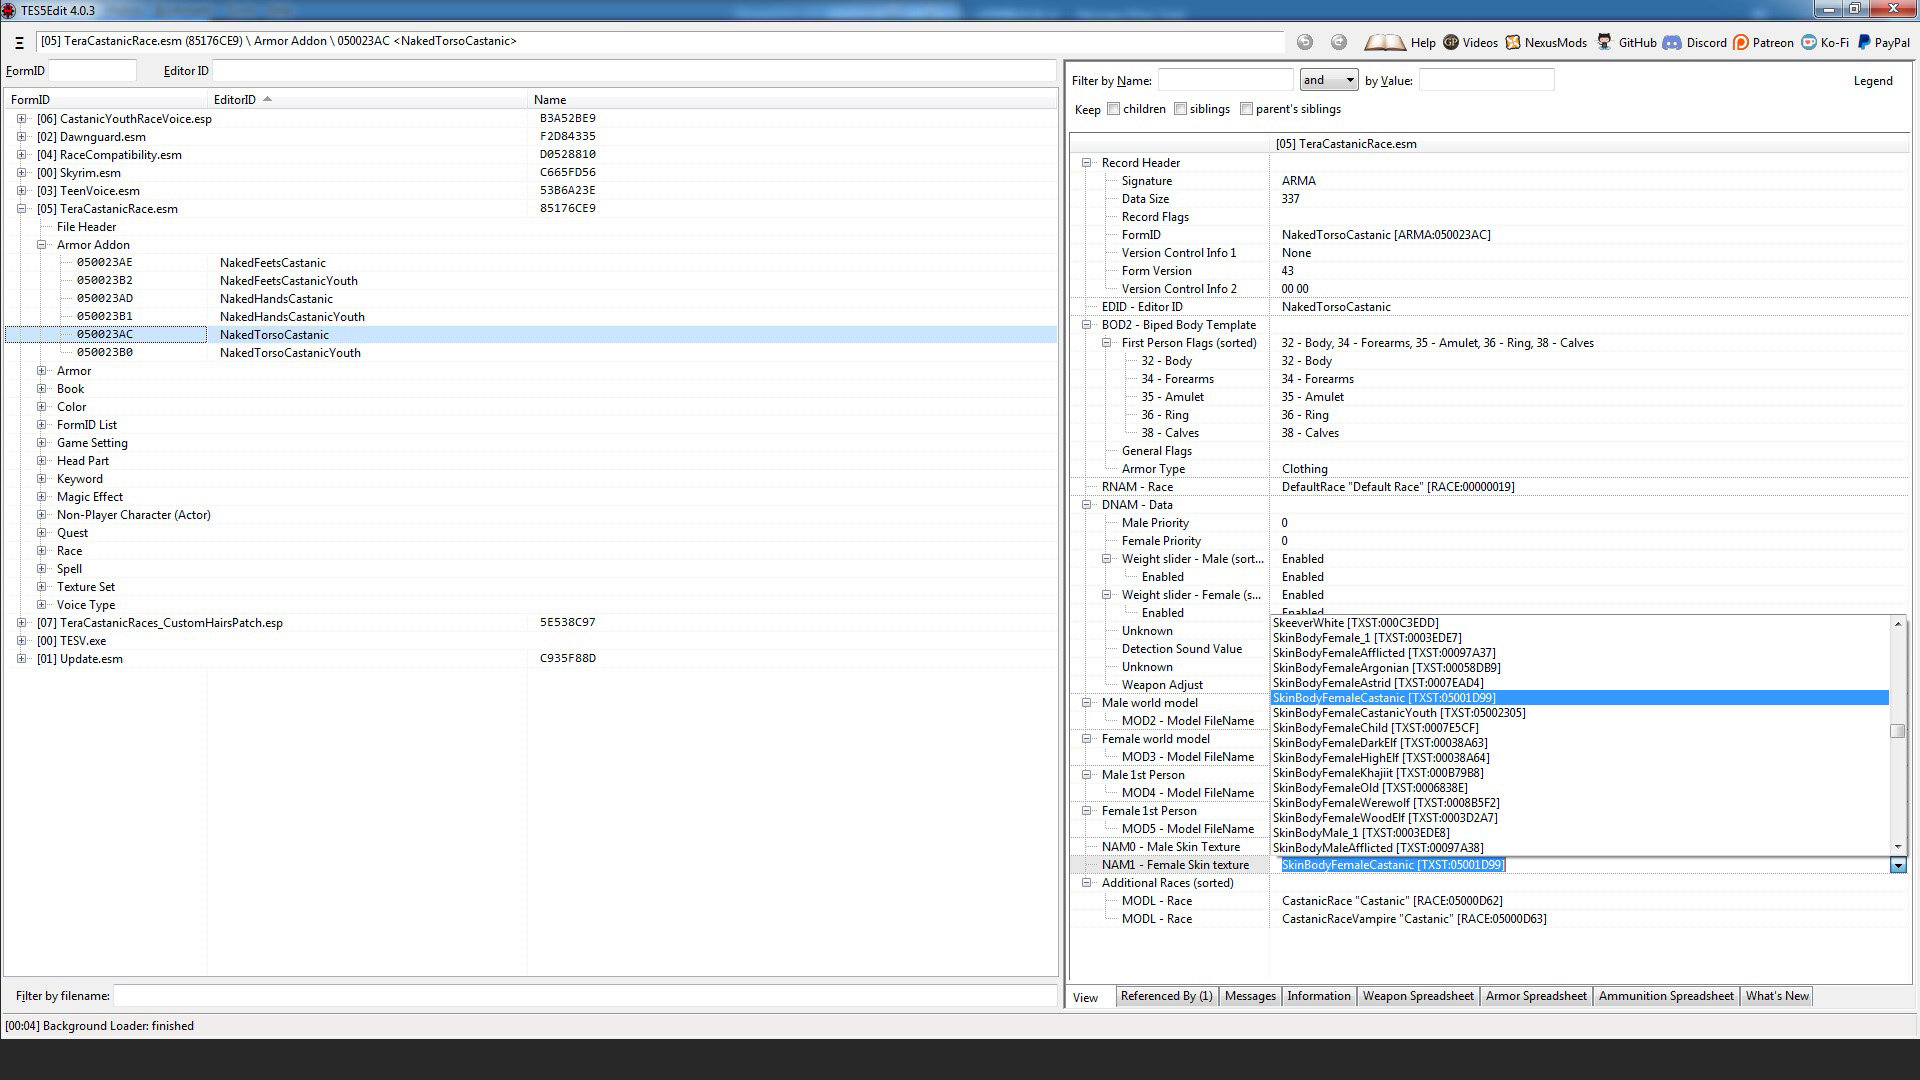Open the Ko-Fi icon
1920x1080 pixels.
click(x=1809, y=42)
